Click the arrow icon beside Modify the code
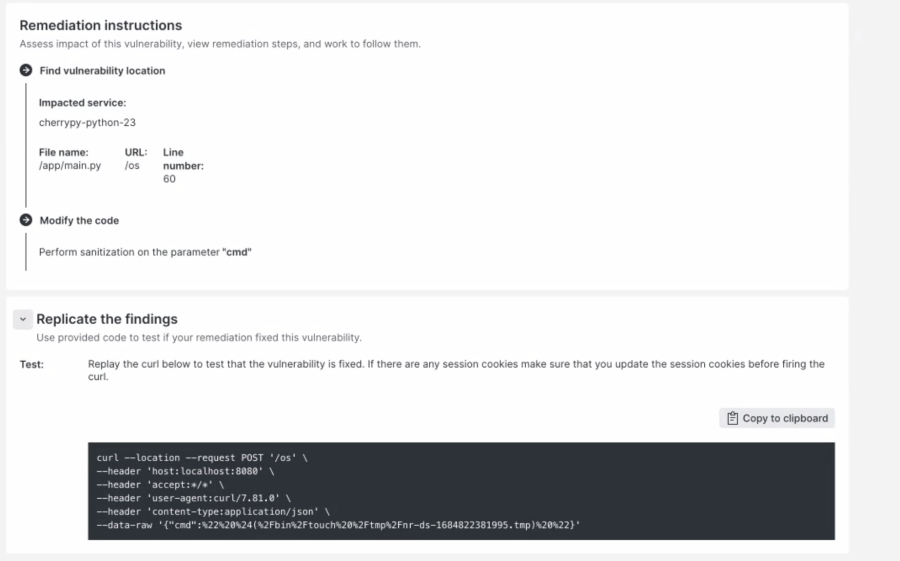 (26, 220)
